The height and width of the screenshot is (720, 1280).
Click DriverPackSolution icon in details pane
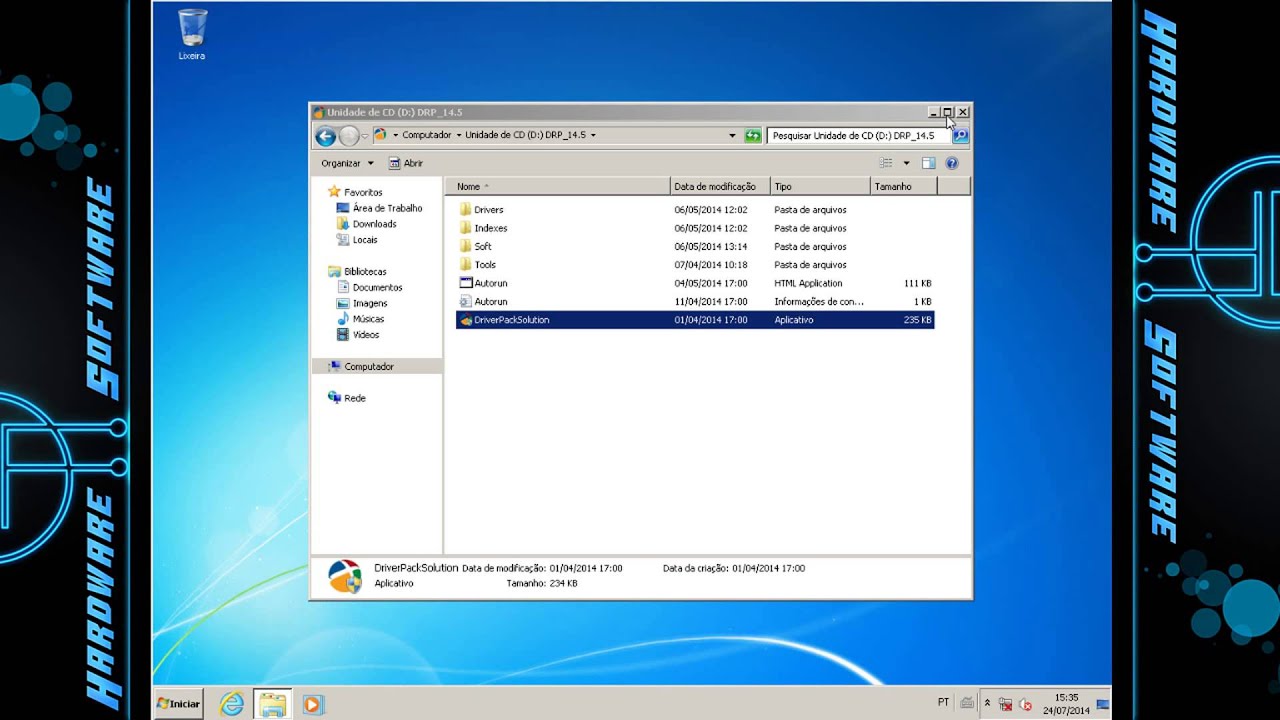pos(345,576)
